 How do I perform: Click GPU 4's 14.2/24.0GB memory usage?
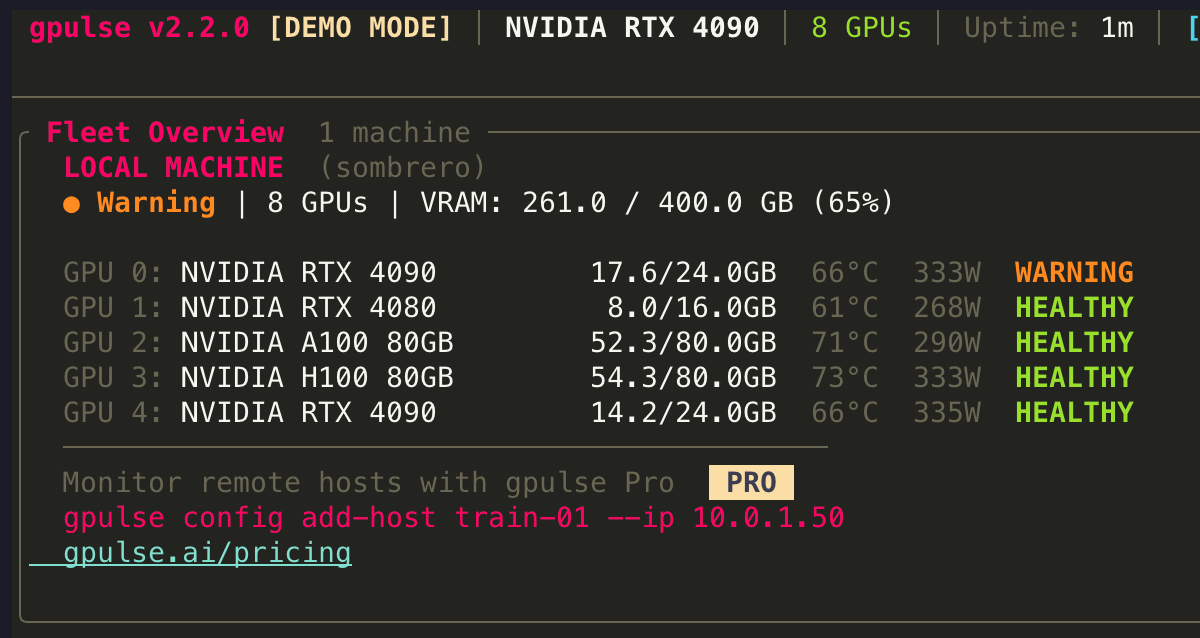(683, 412)
